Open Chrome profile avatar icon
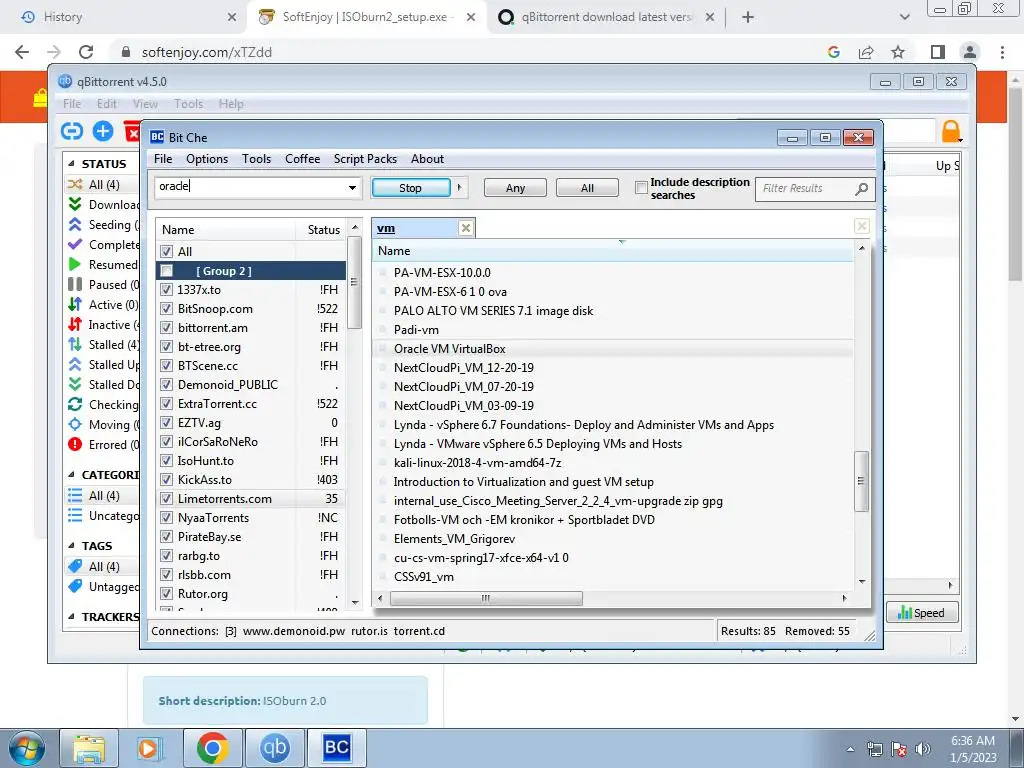The width and height of the screenshot is (1024, 768). pyautogui.click(x=970, y=52)
